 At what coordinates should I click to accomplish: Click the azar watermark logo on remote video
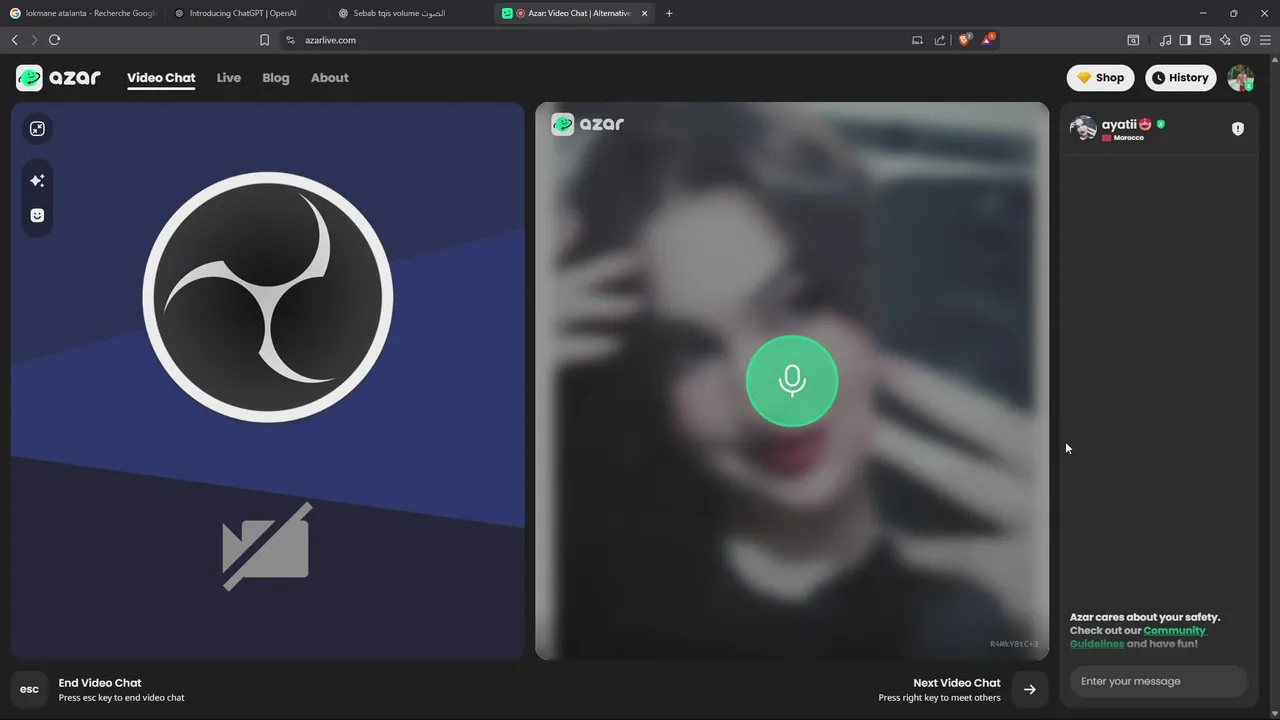coord(588,124)
